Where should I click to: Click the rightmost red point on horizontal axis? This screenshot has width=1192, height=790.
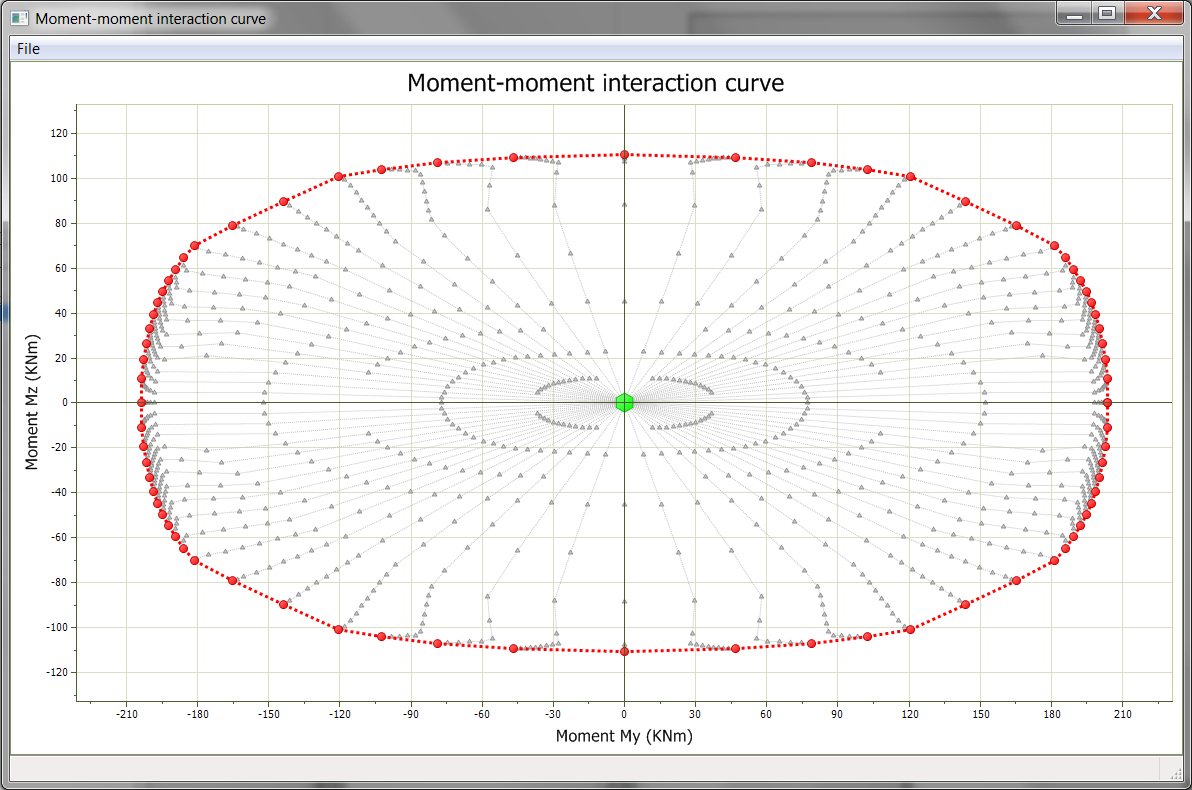(x=1107, y=402)
